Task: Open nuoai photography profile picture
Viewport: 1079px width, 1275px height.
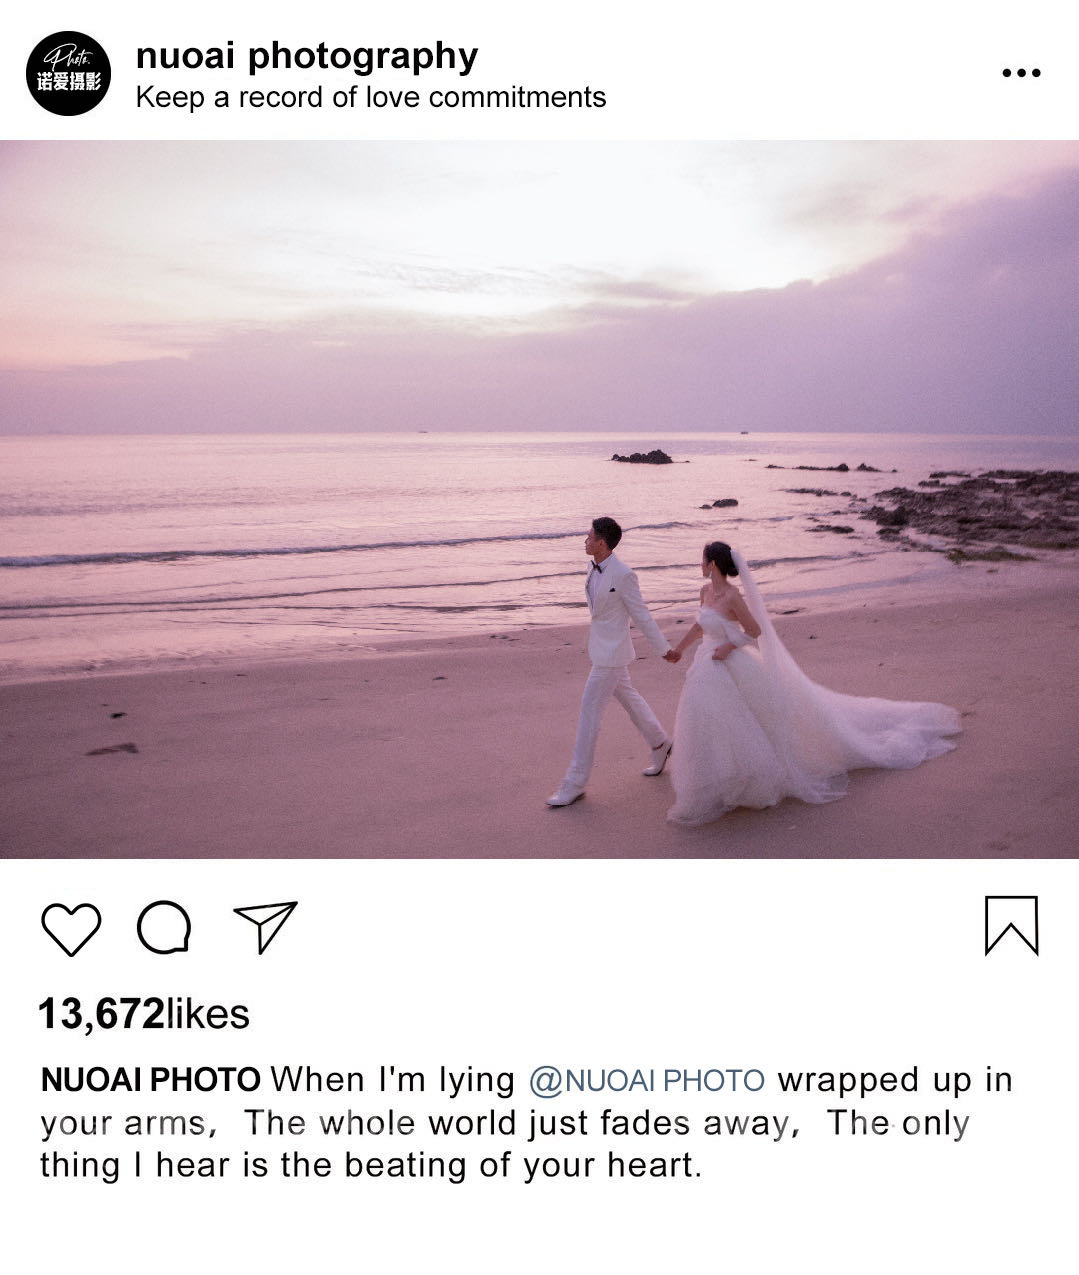Action: [68, 73]
